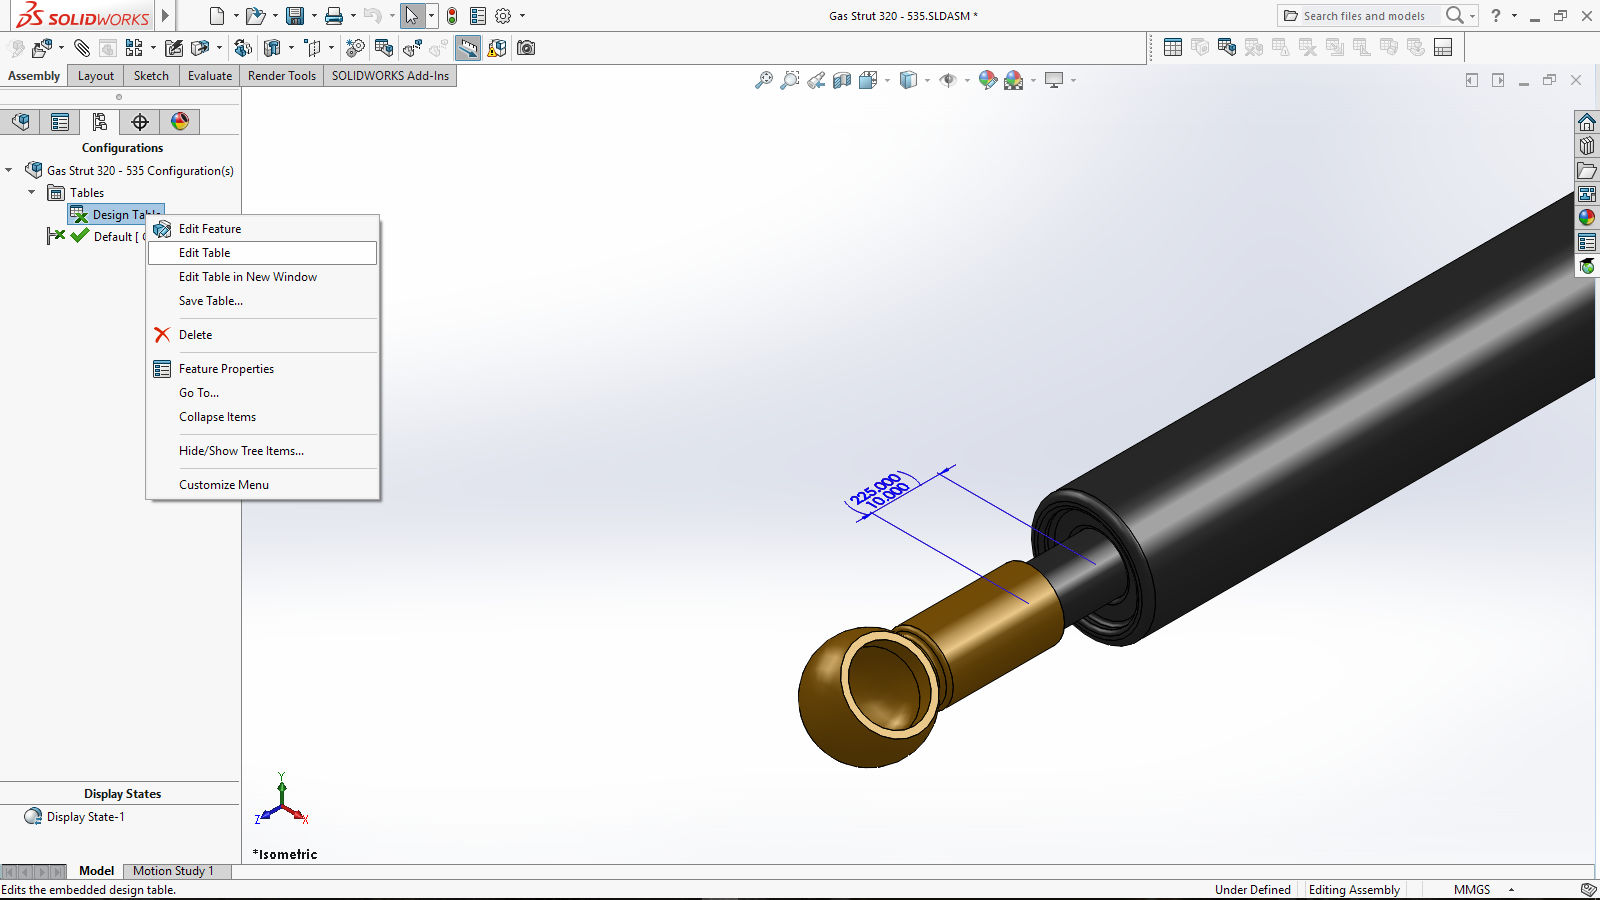Choose Edit Table from the context menu
Viewport: 1600px width, 900px height.
point(205,253)
